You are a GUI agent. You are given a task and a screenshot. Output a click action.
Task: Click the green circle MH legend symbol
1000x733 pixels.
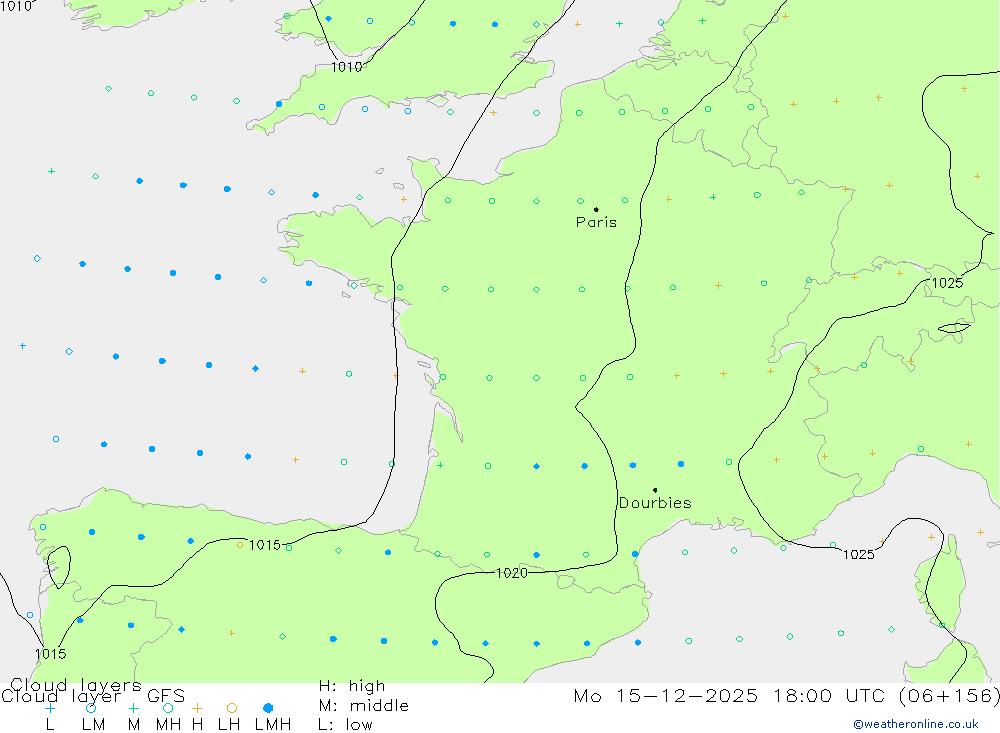tap(168, 708)
